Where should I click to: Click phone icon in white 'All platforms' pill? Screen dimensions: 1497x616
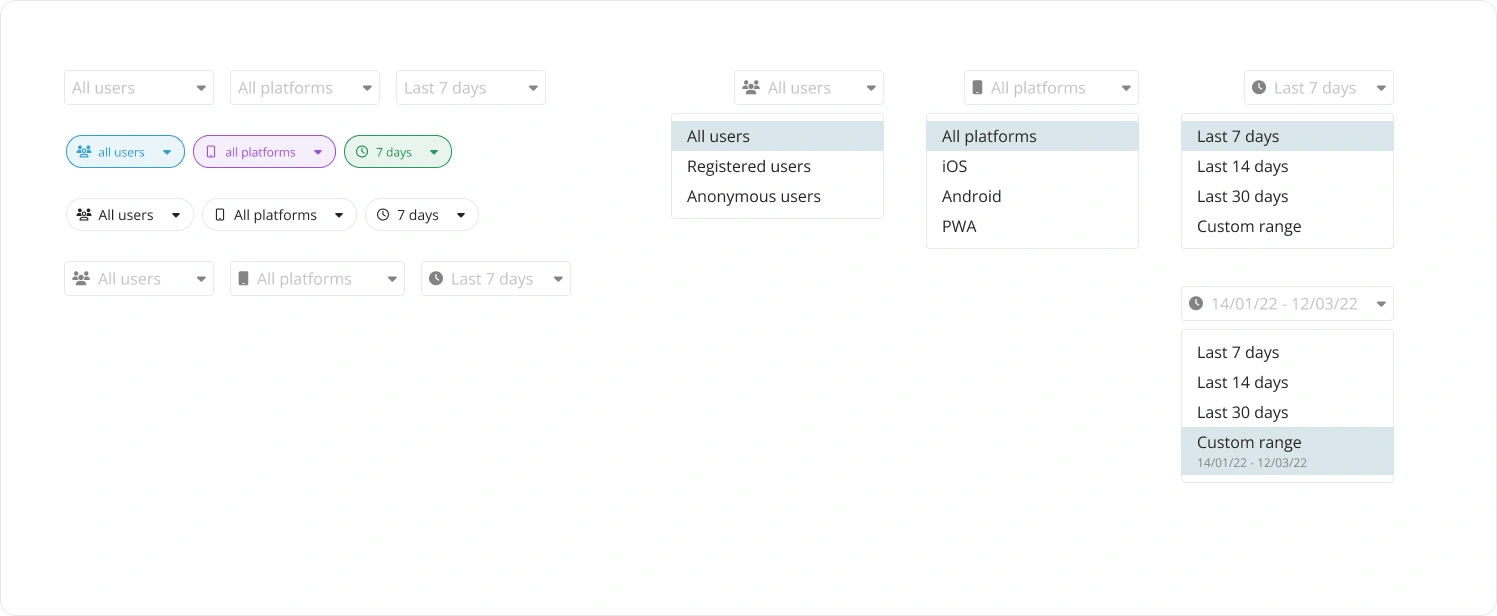coord(220,215)
